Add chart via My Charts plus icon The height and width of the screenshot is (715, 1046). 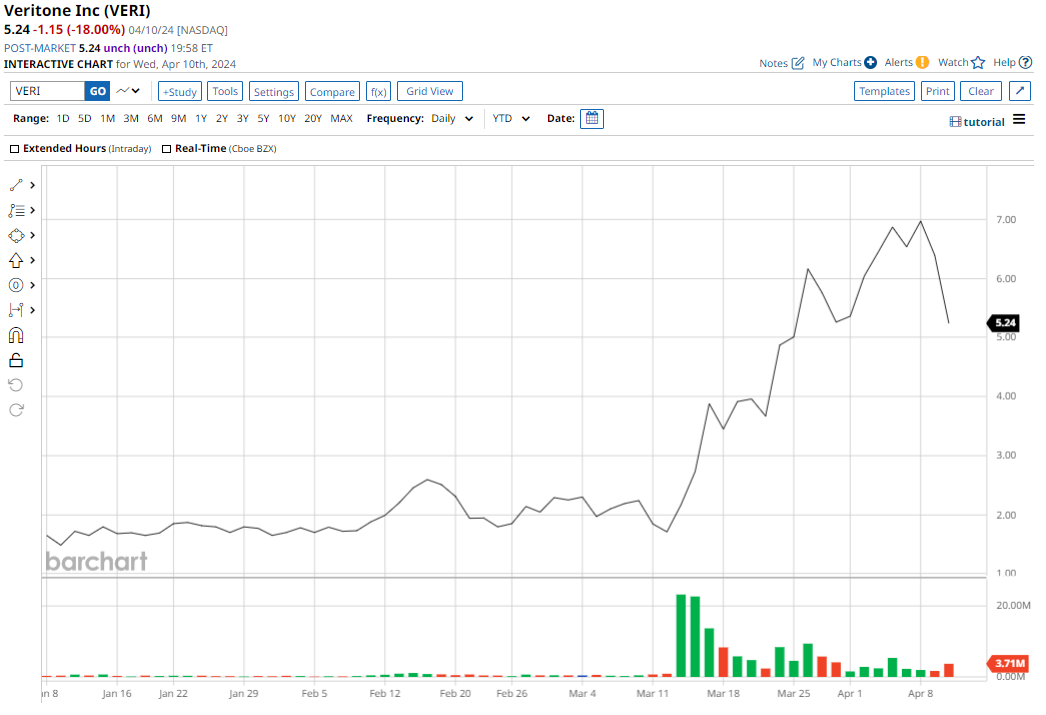click(x=870, y=62)
